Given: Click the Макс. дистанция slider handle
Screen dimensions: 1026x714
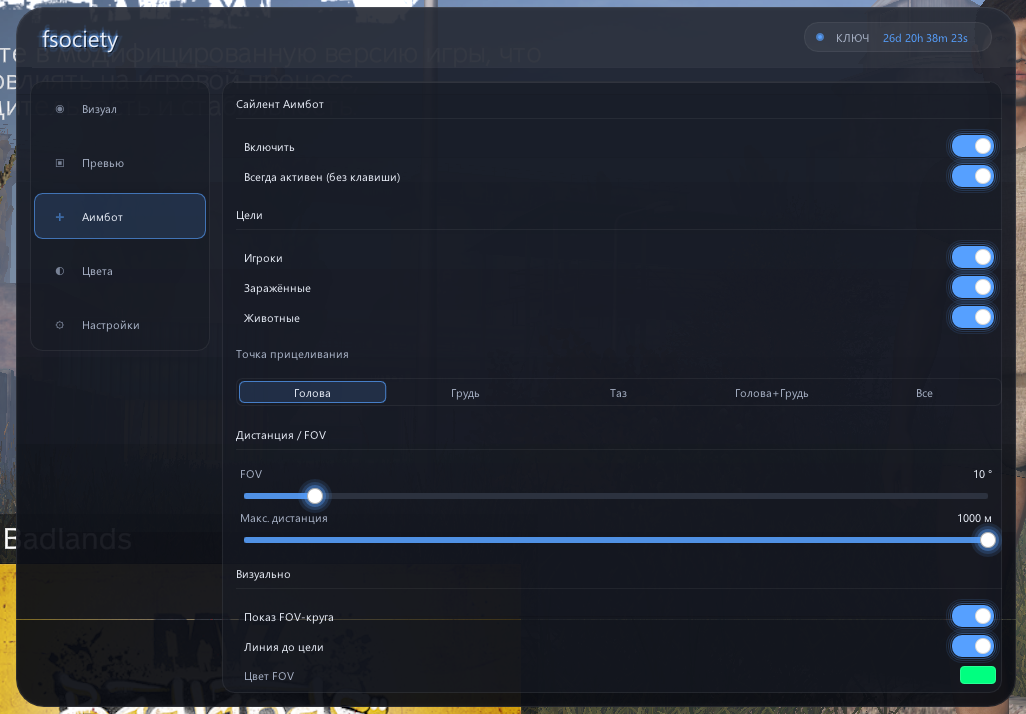Looking at the screenshot, I should pyautogui.click(x=987, y=540).
